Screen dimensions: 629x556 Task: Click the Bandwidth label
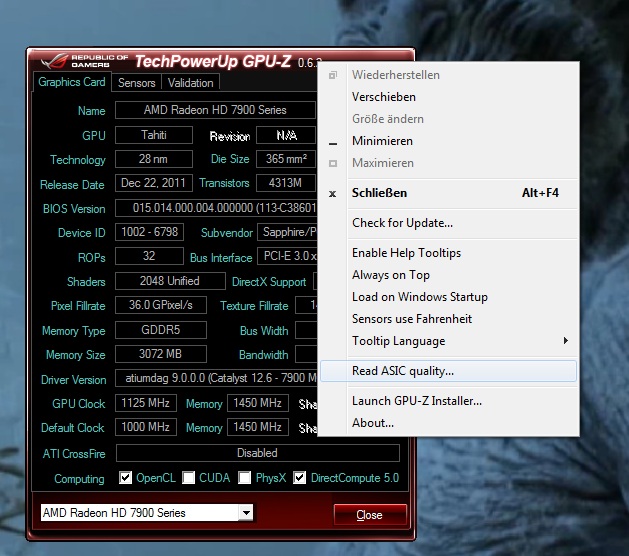(264, 355)
